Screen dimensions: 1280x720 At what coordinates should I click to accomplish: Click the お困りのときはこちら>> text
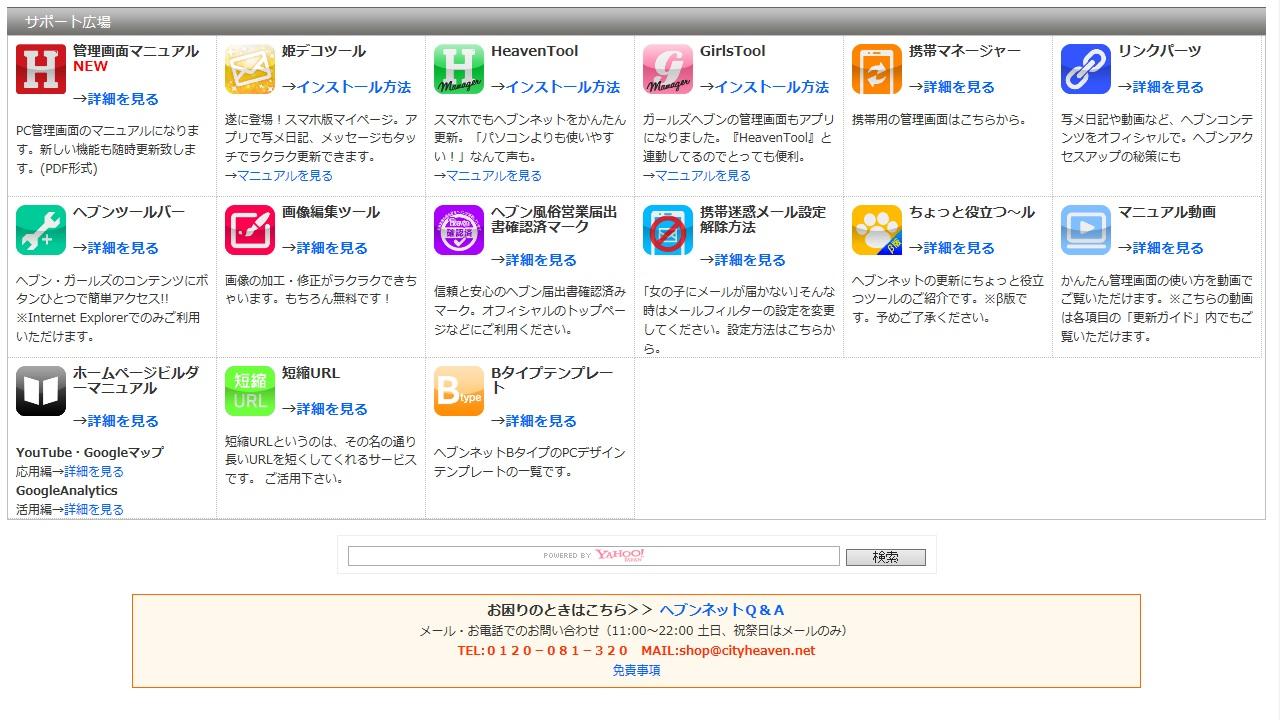tap(569, 610)
